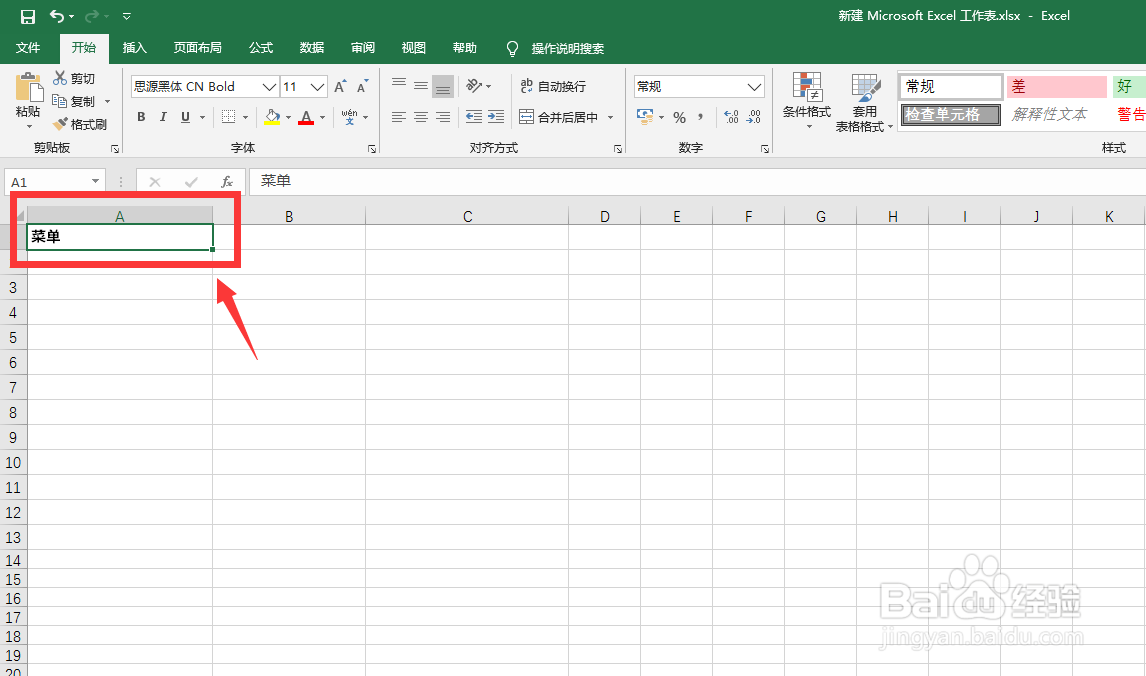Expand the 复制 dropdown arrow

pos(107,102)
